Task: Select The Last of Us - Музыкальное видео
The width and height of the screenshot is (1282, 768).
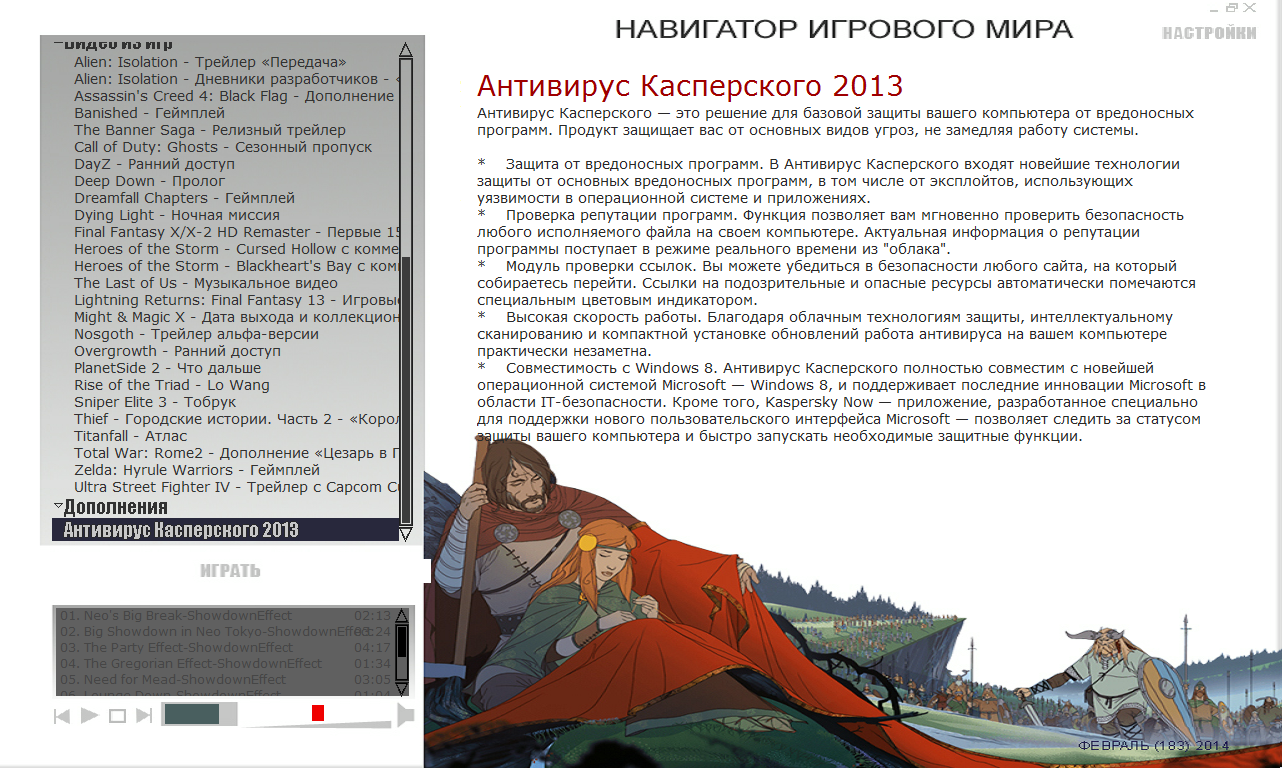Action: point(206,283)
